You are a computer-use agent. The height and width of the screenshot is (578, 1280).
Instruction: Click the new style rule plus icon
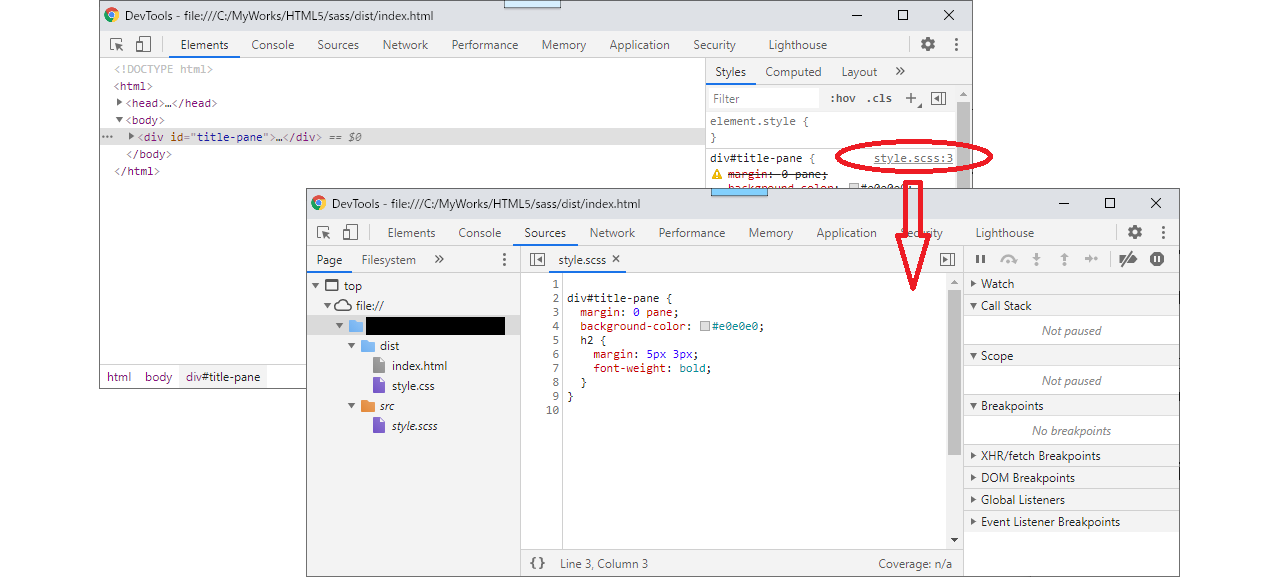point(911,98)
